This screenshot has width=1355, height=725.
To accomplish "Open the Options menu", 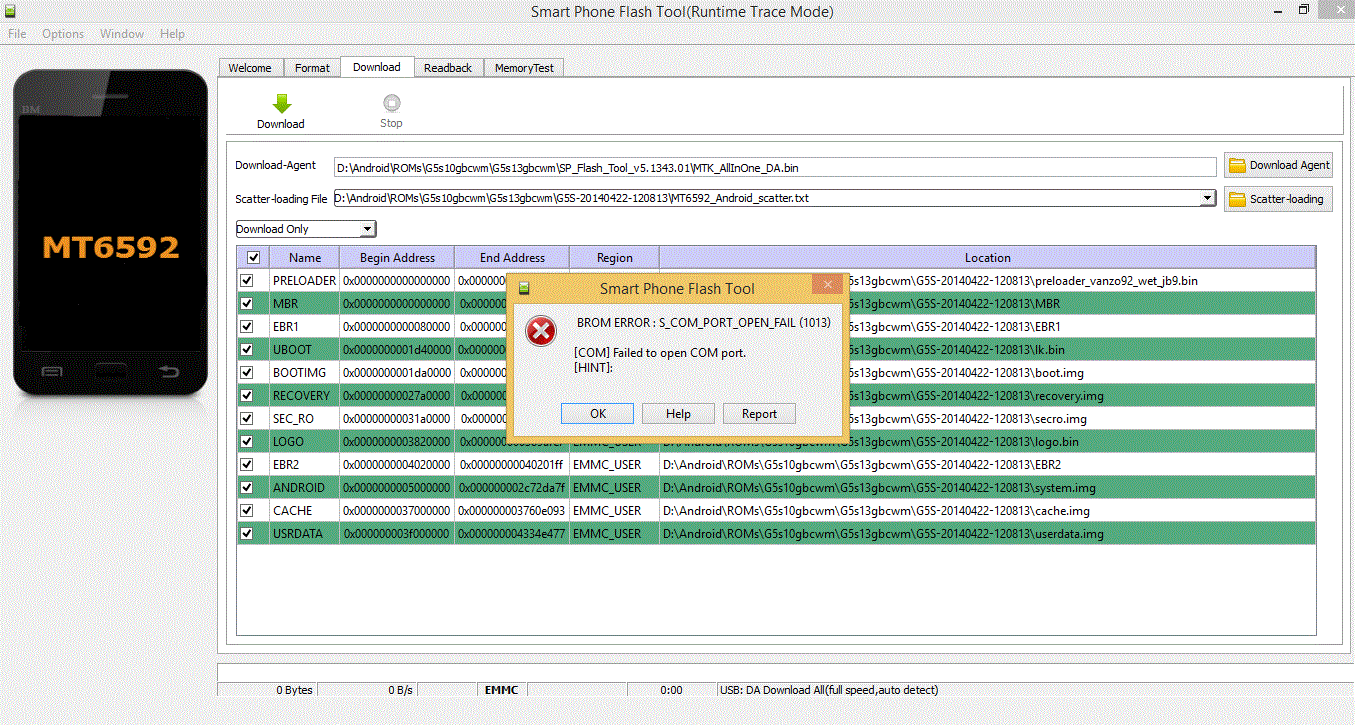I will [x=63, y=33].
